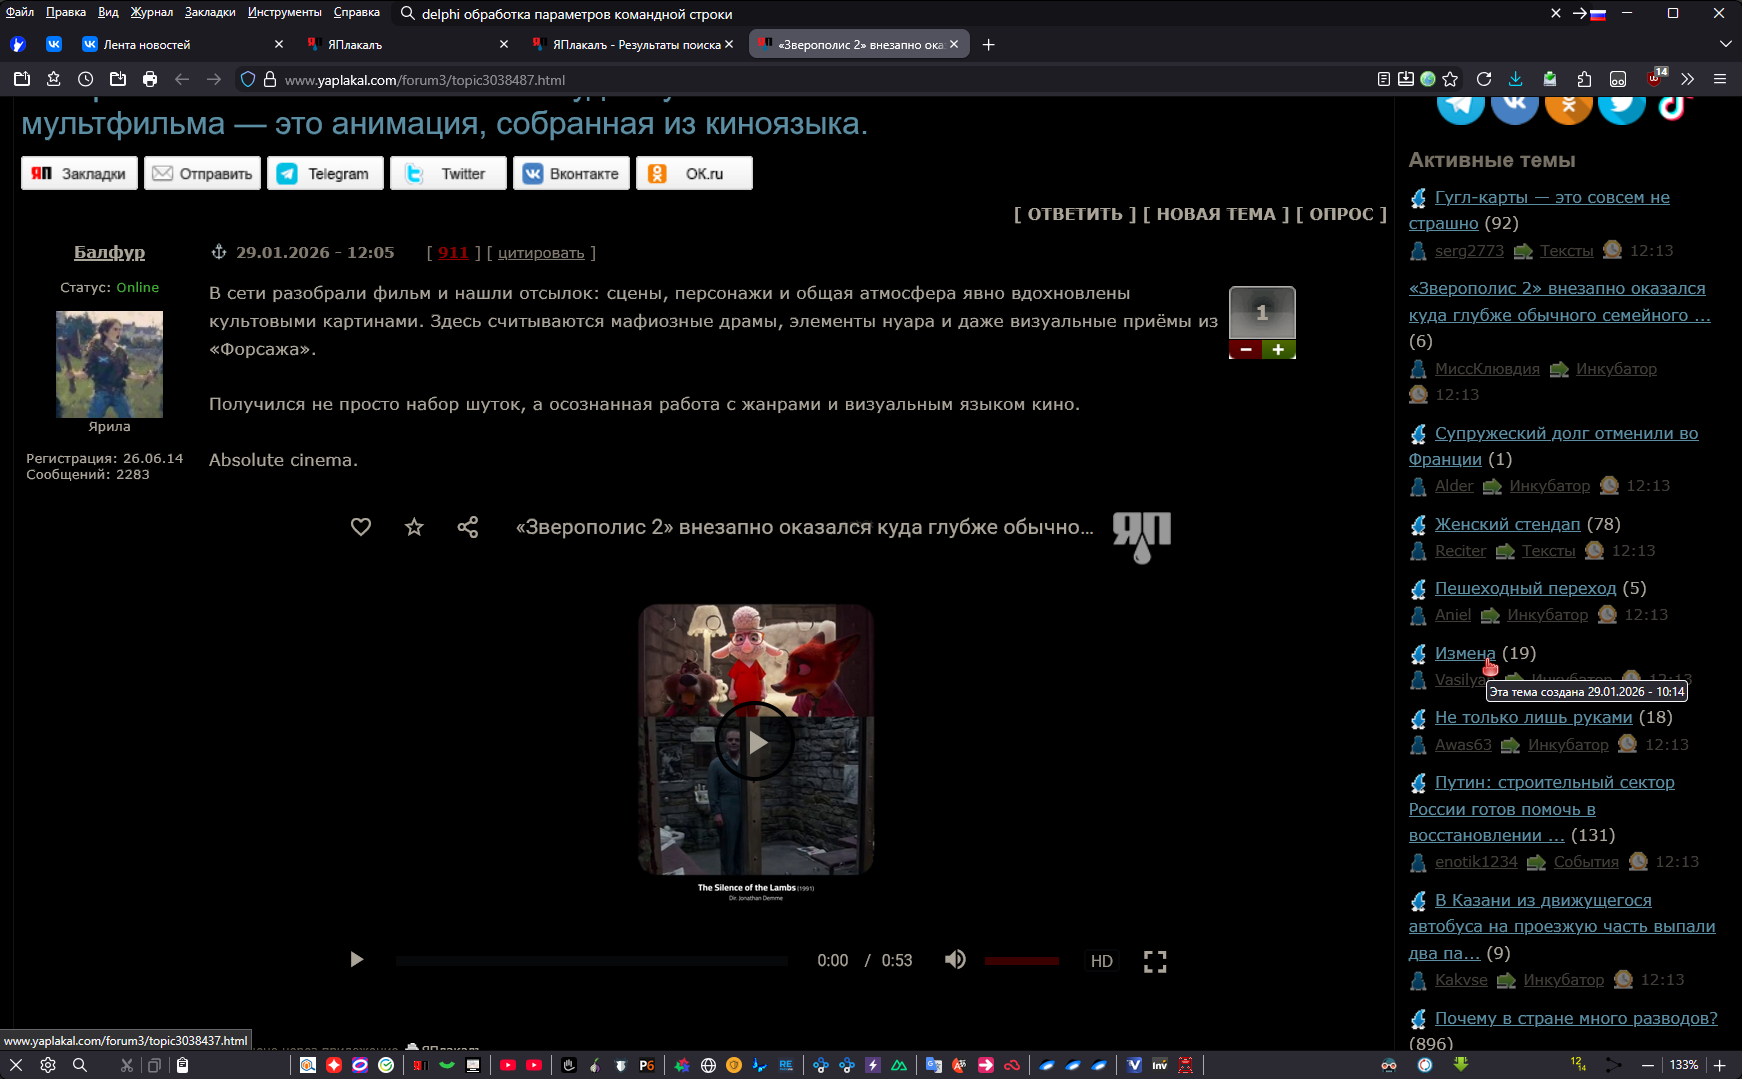1742x1079 pixels.
Task: Click цитировать to quote post
Action: [x=541, y=253]
